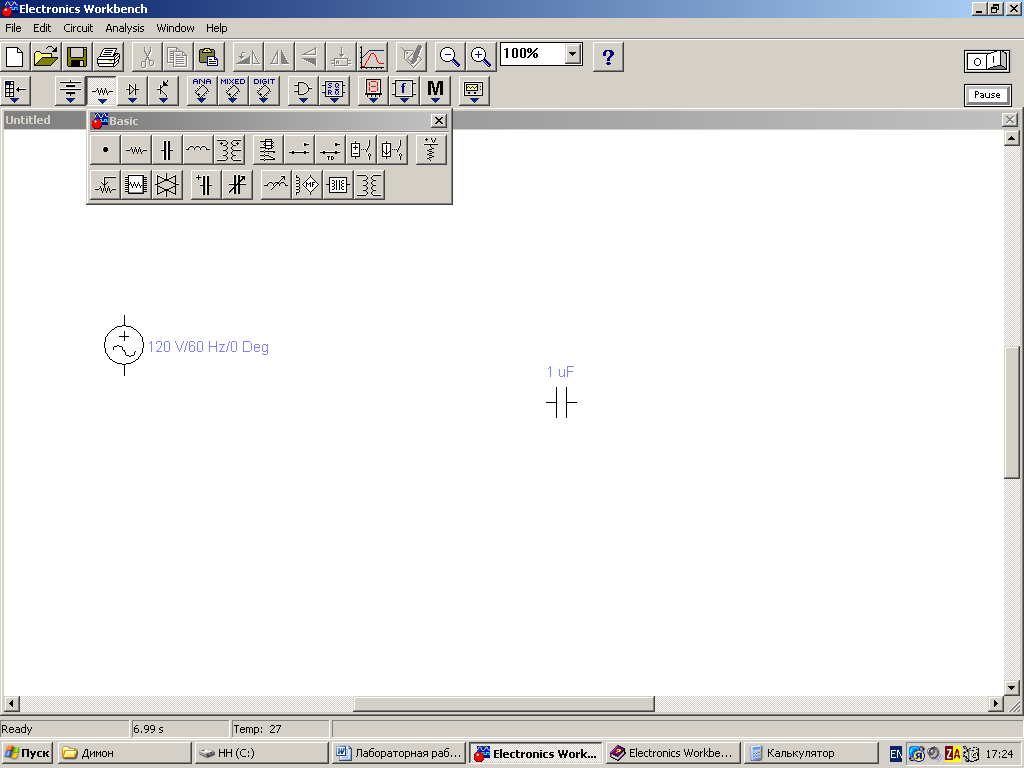This screenshot has height=768, width=1024.
Task: Pick the time-delay switch component
Action: (x=330, y=150)
